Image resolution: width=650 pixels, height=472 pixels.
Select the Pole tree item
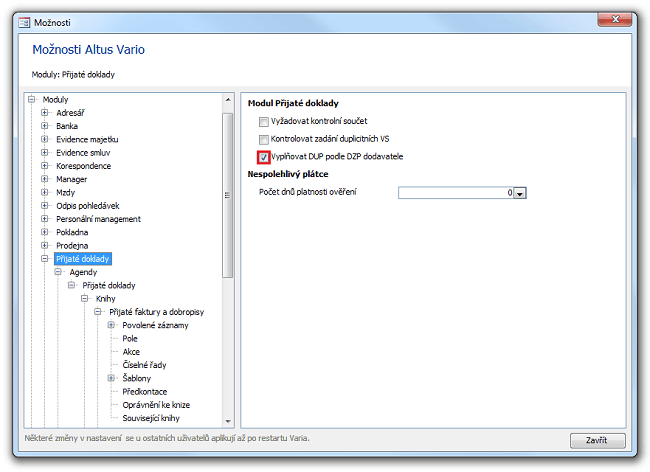pos(130,338)
